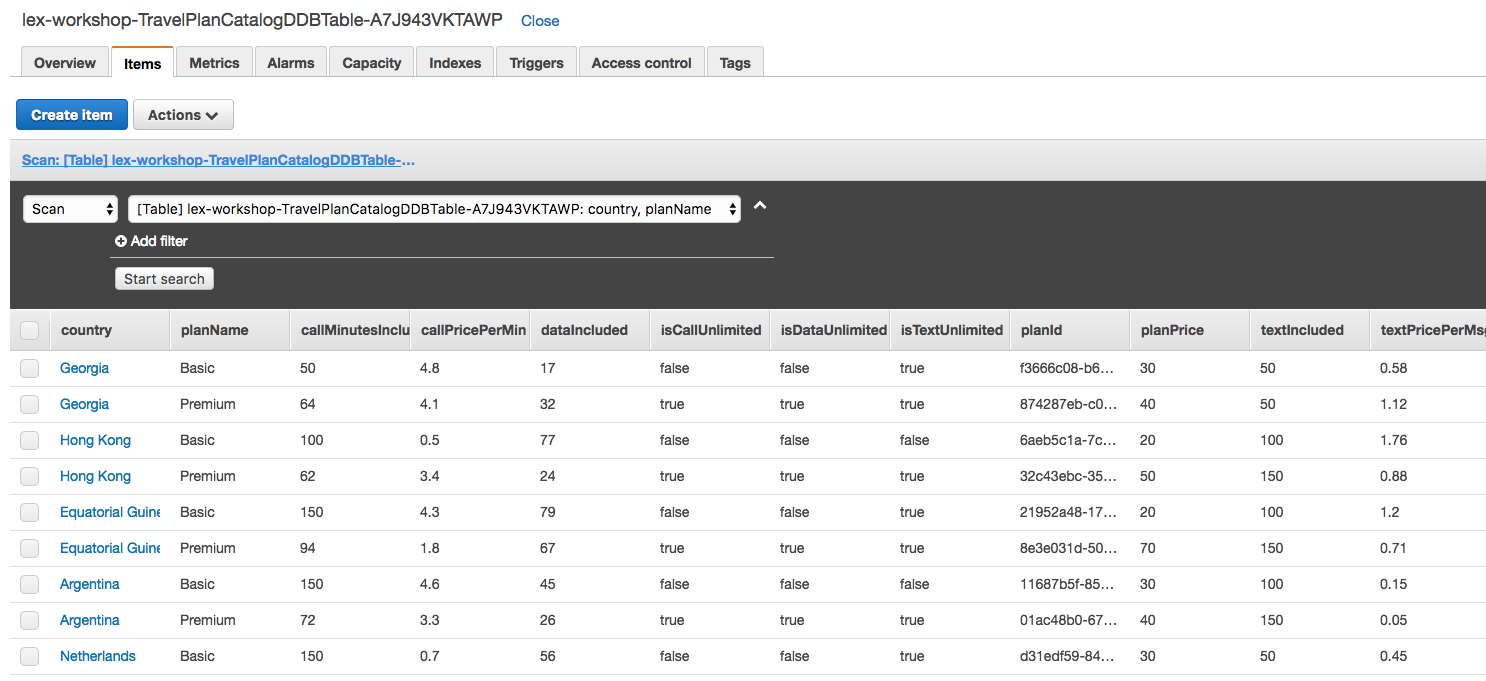Open the Metrics tab
Image resolution: width=1486 pixels, height=681 pixels.
(x=214, y=62)
